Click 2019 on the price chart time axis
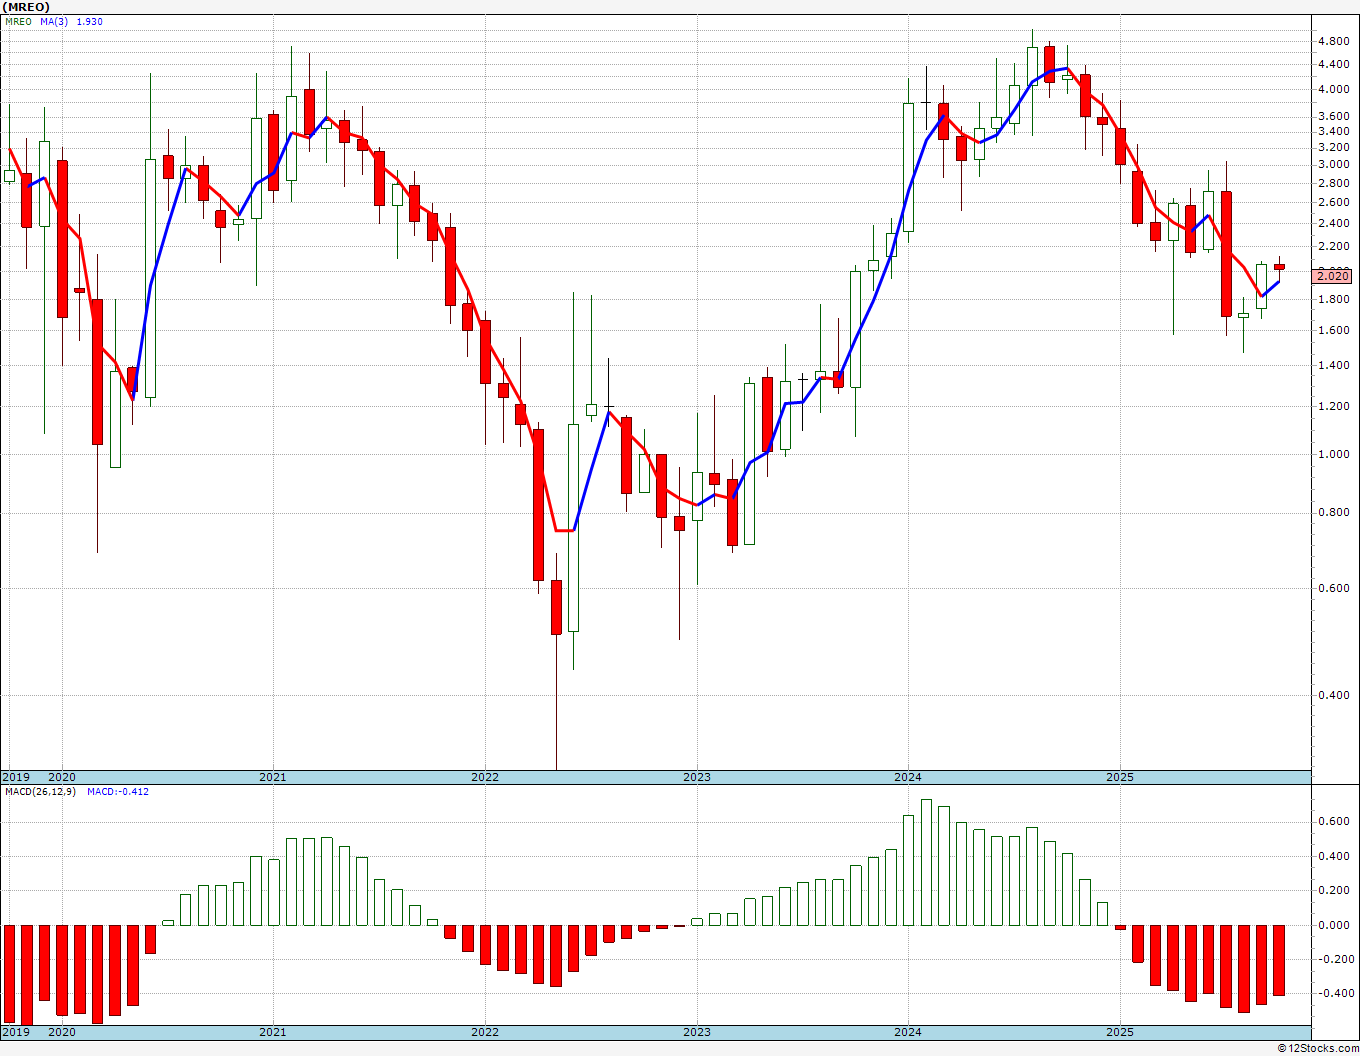The width and height of the screenshot is (1360, 1056). point(15,777)
